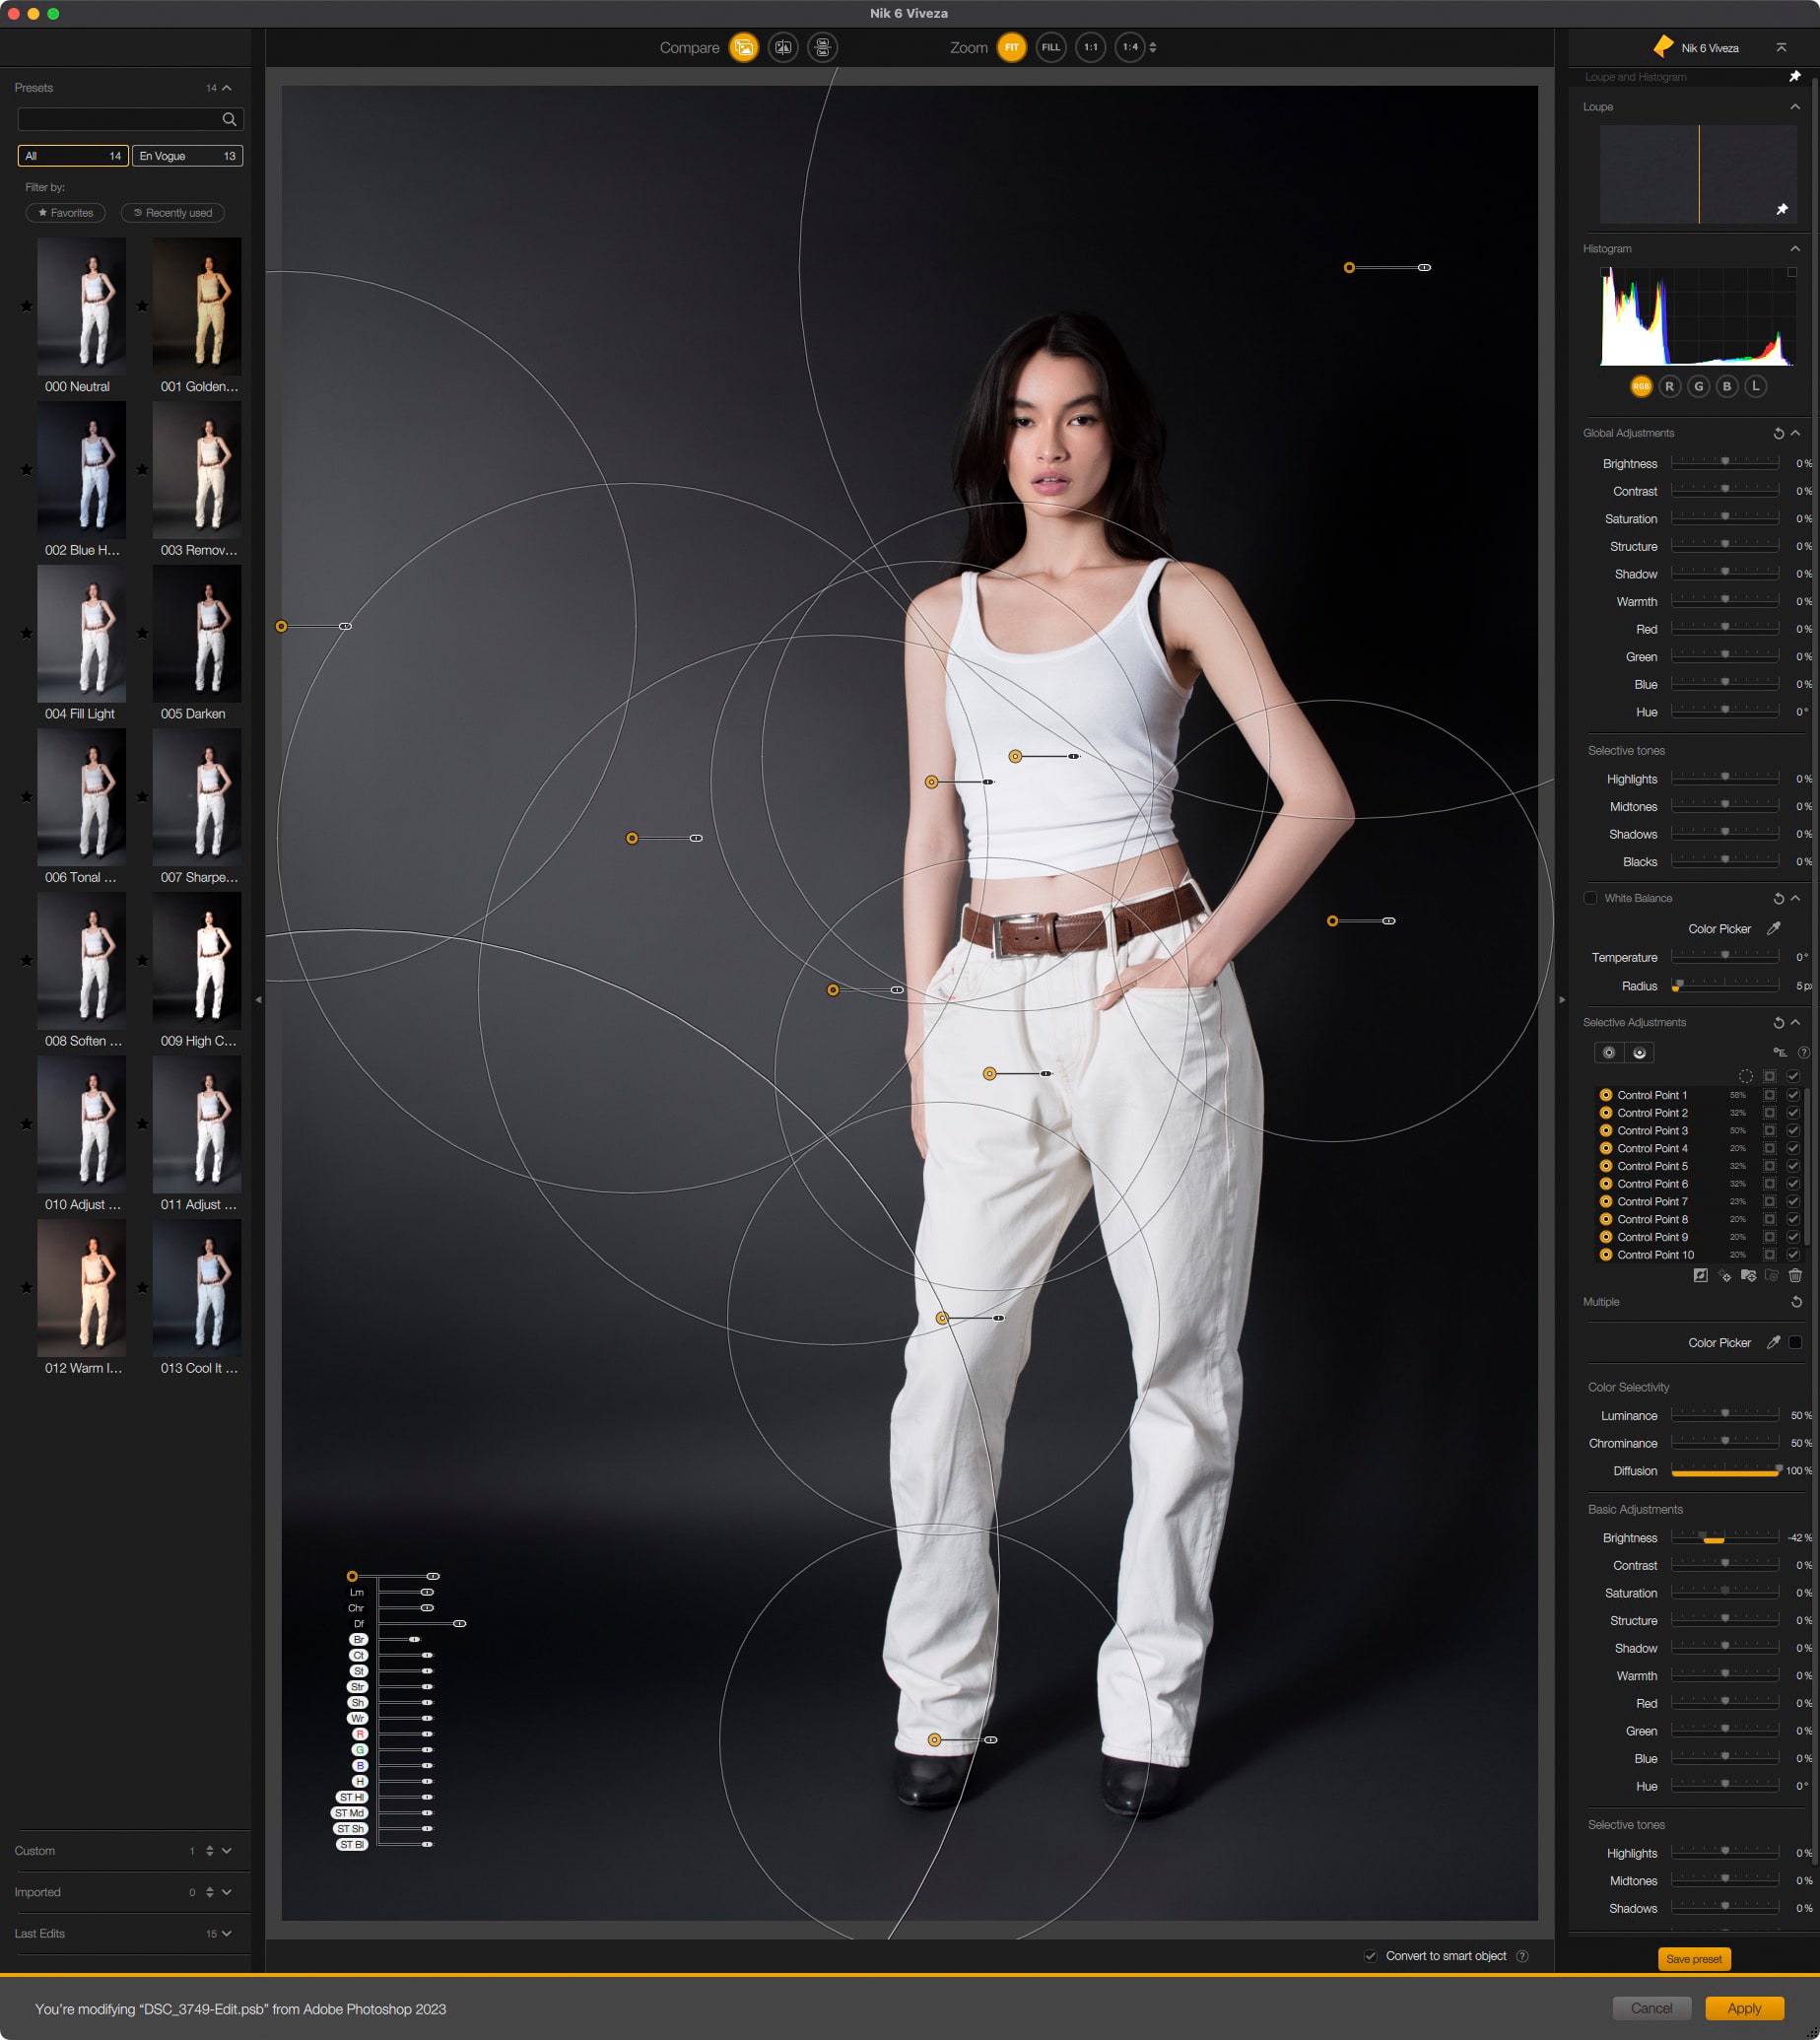Select the All presets tab
Viewport: 1820px width, 2040px height.
click(73, 156)
